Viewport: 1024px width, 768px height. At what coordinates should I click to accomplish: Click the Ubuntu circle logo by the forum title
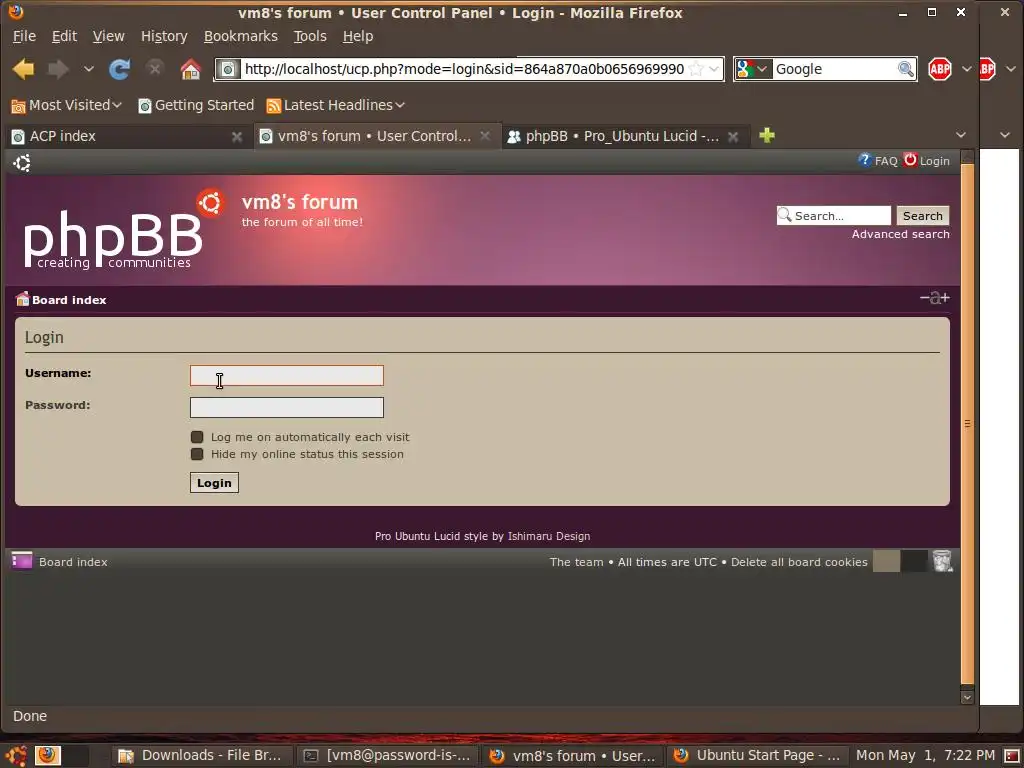coord(211,203)
